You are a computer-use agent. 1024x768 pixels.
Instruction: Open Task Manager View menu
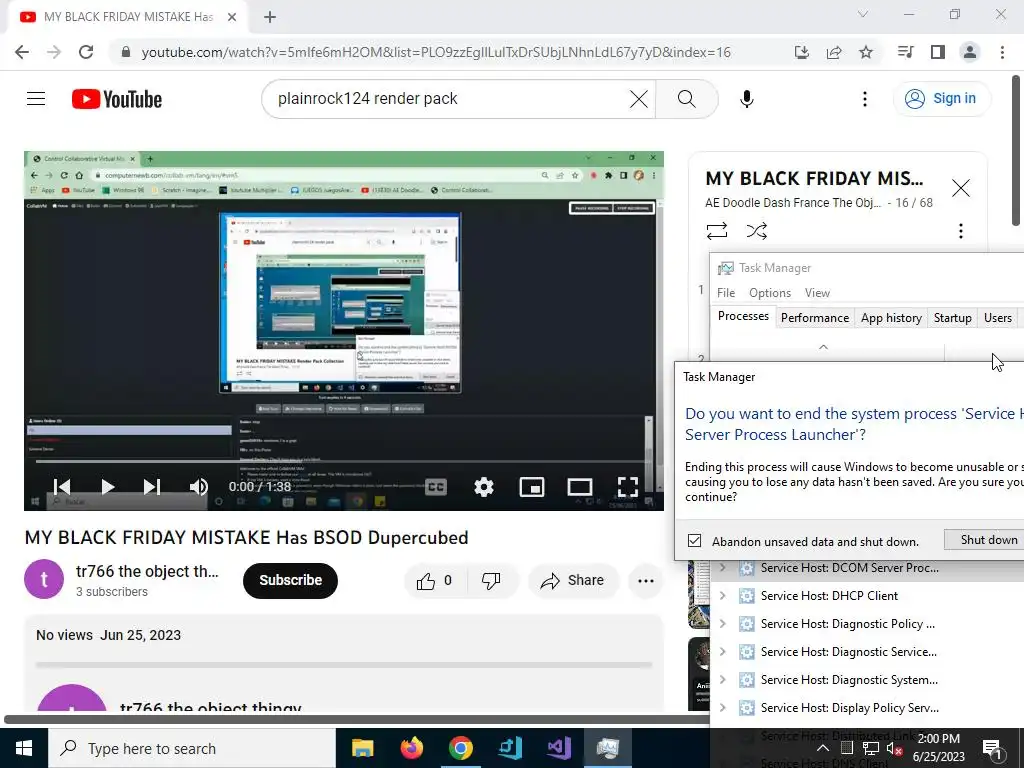(817, 293)
